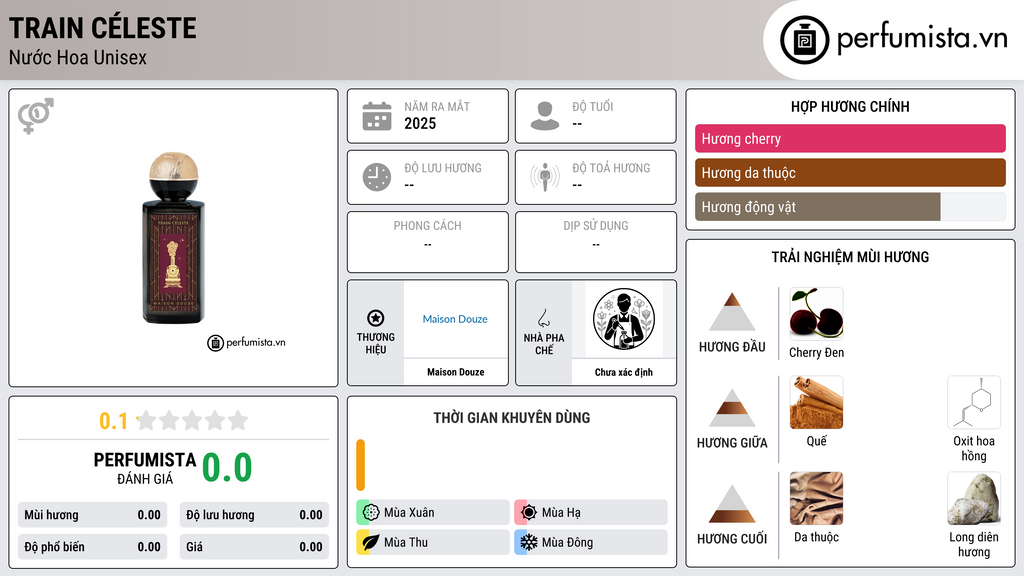
Task: Click the person icon beside Độ tuổi
Action: click(x=545, y=116)
